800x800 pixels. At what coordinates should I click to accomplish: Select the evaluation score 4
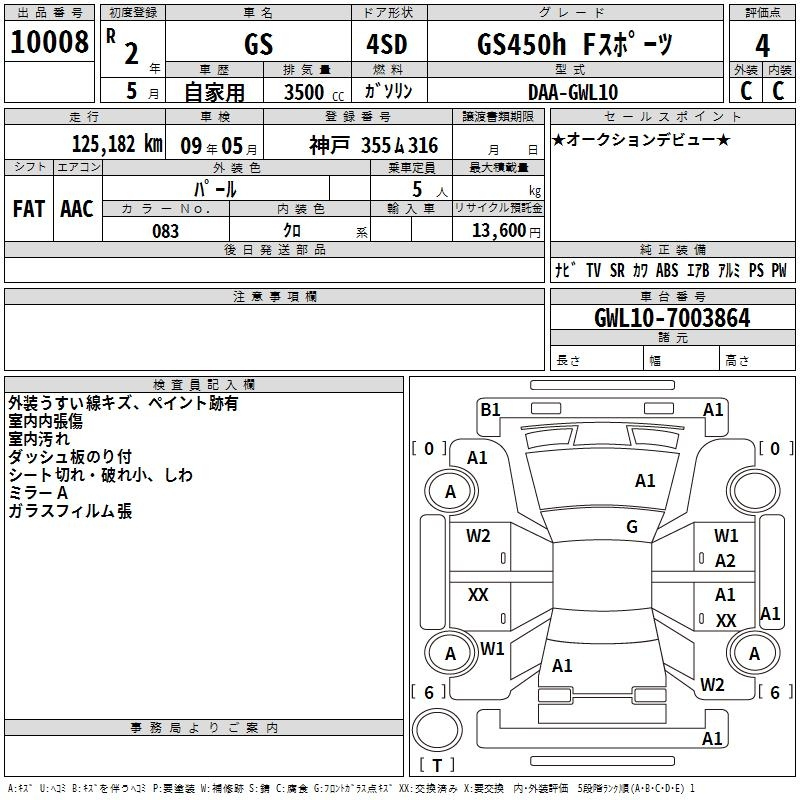tap(762, 45)
